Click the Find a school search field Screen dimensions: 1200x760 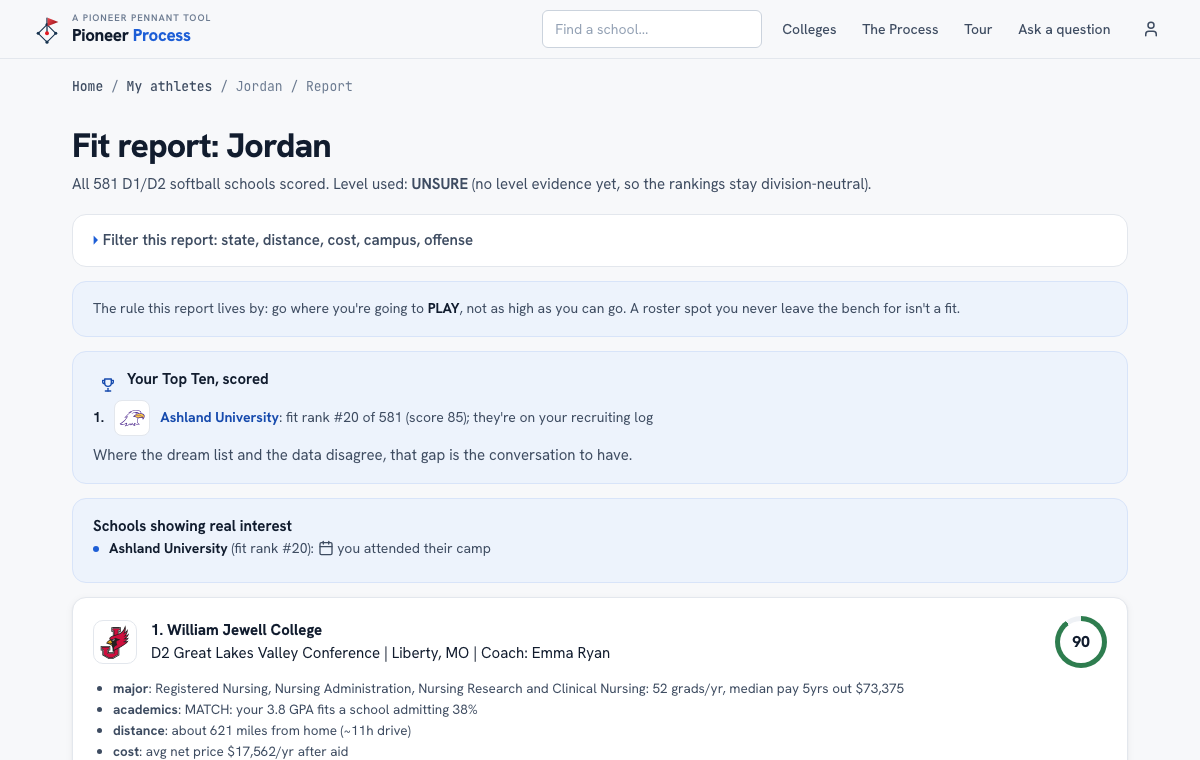pyautogui.click(x=652, y=29)
